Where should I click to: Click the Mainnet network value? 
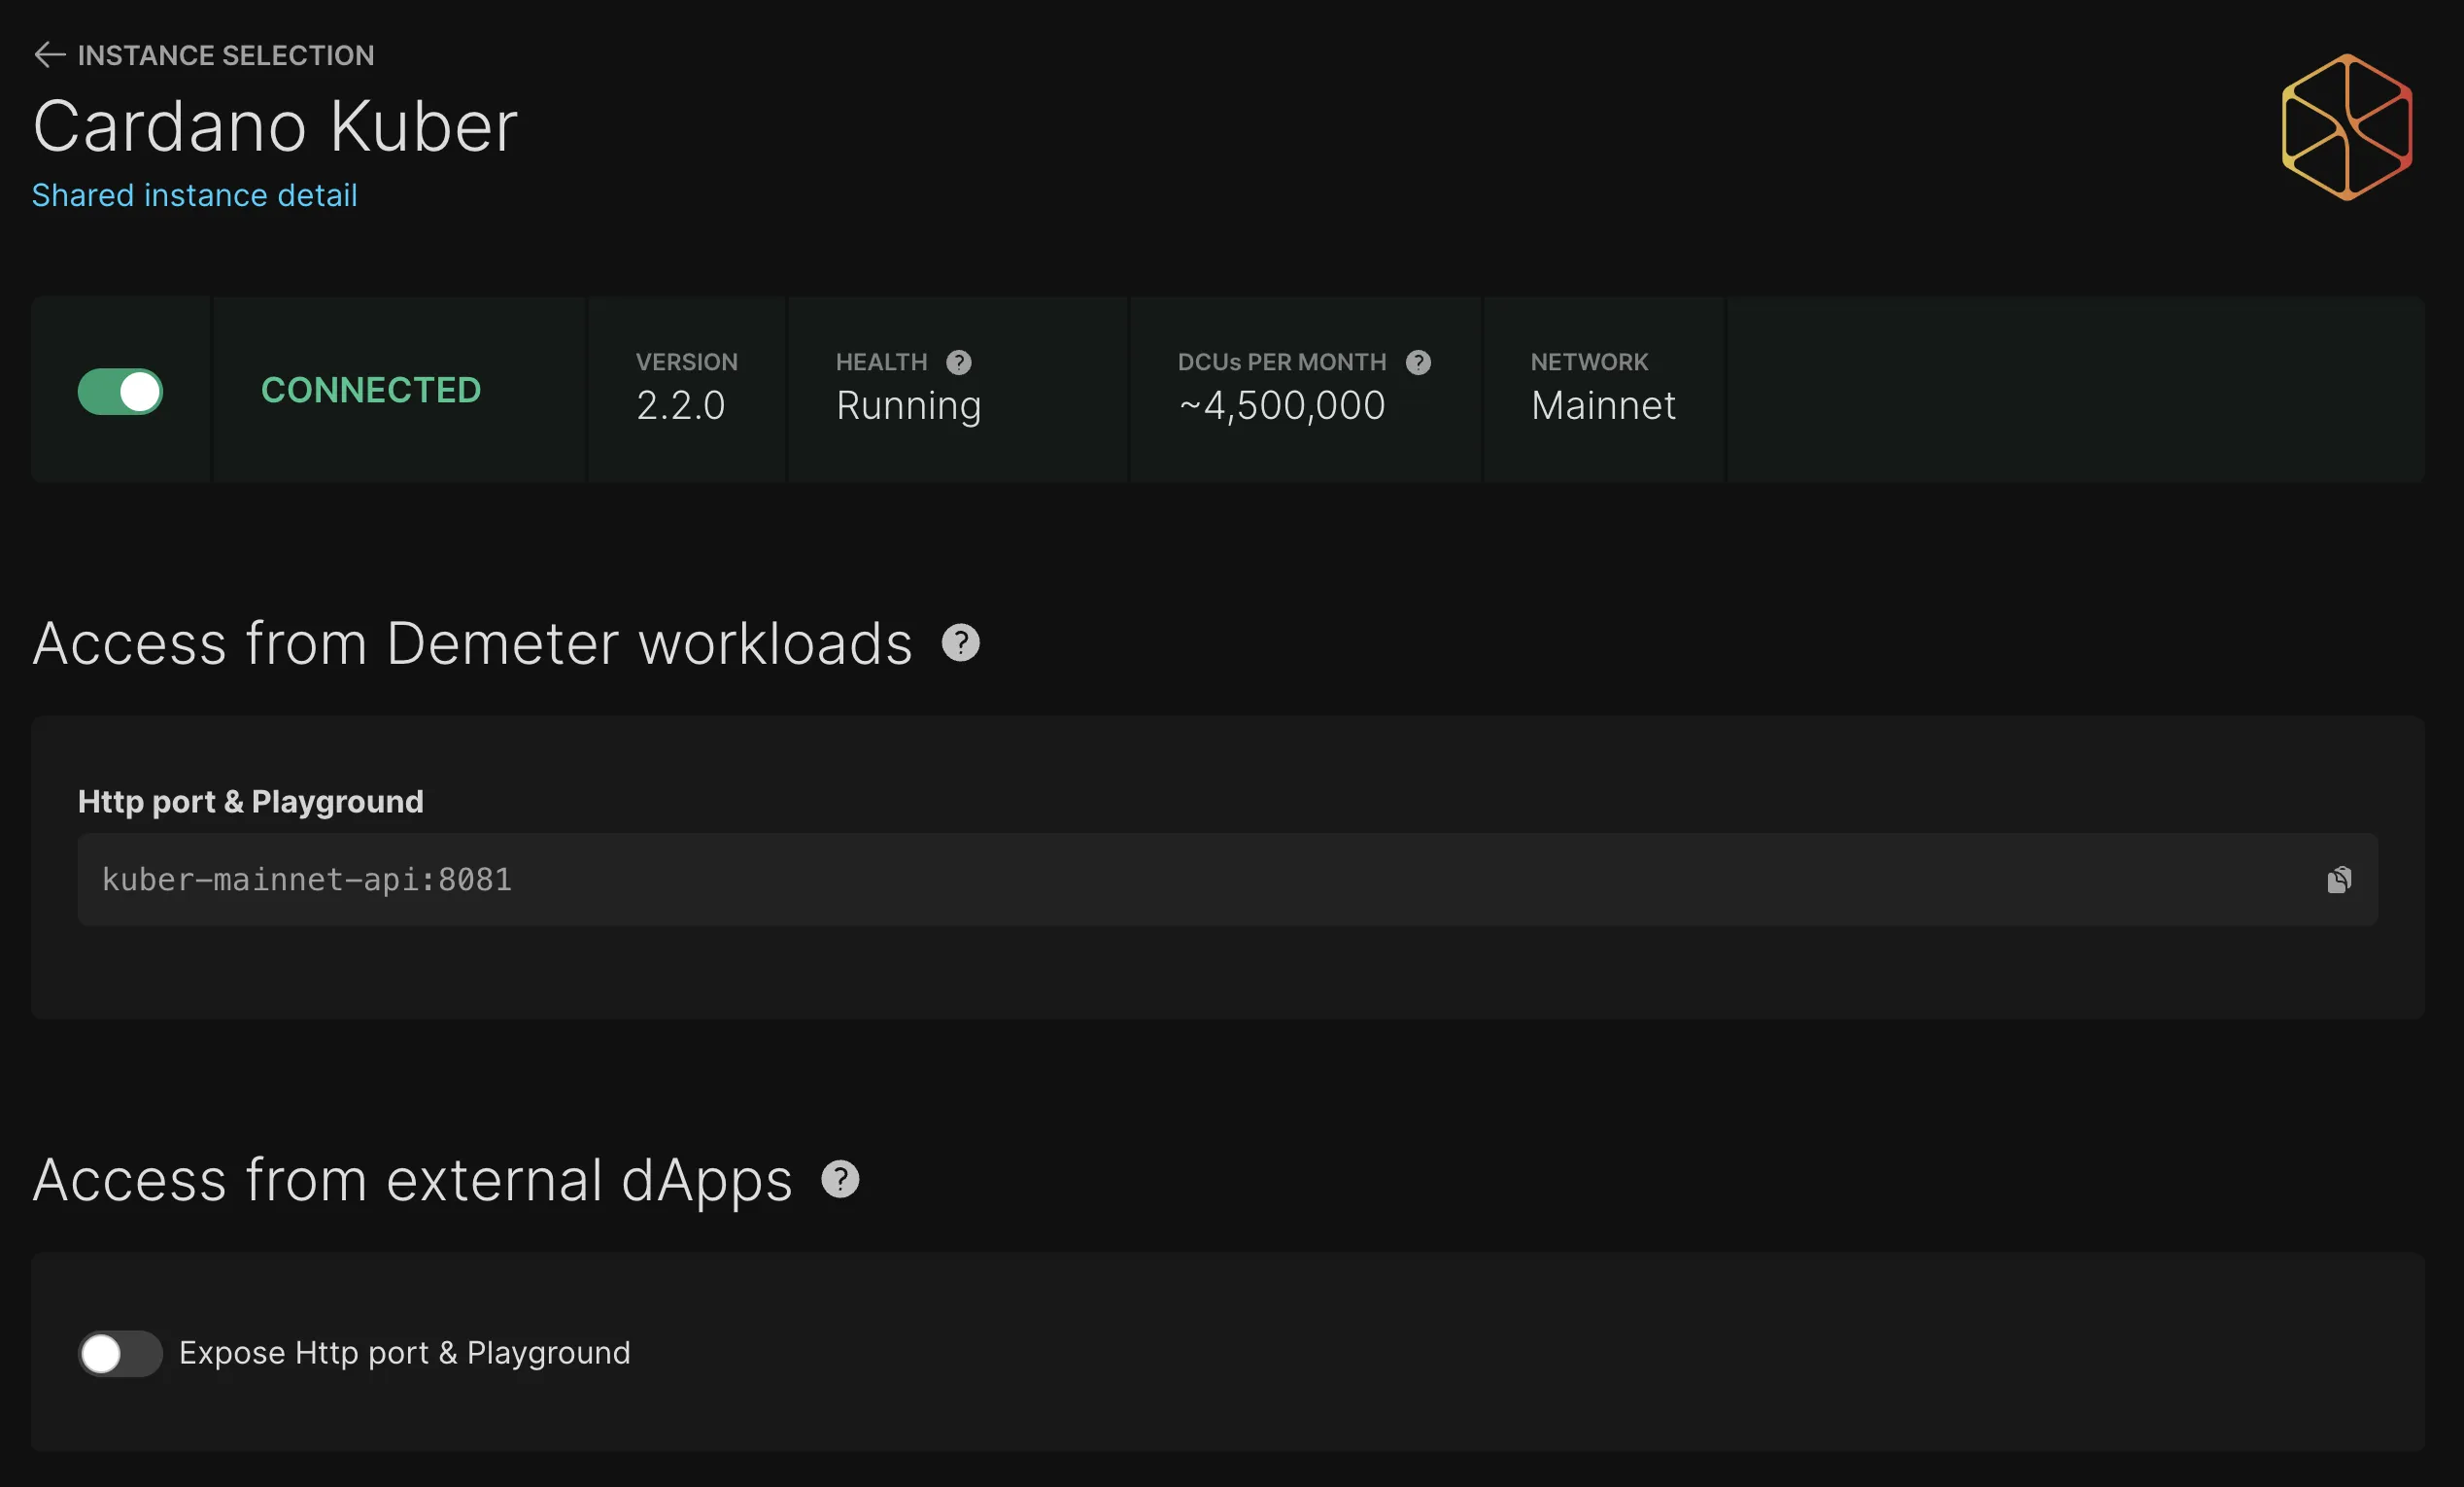(x=1603, y=406)
